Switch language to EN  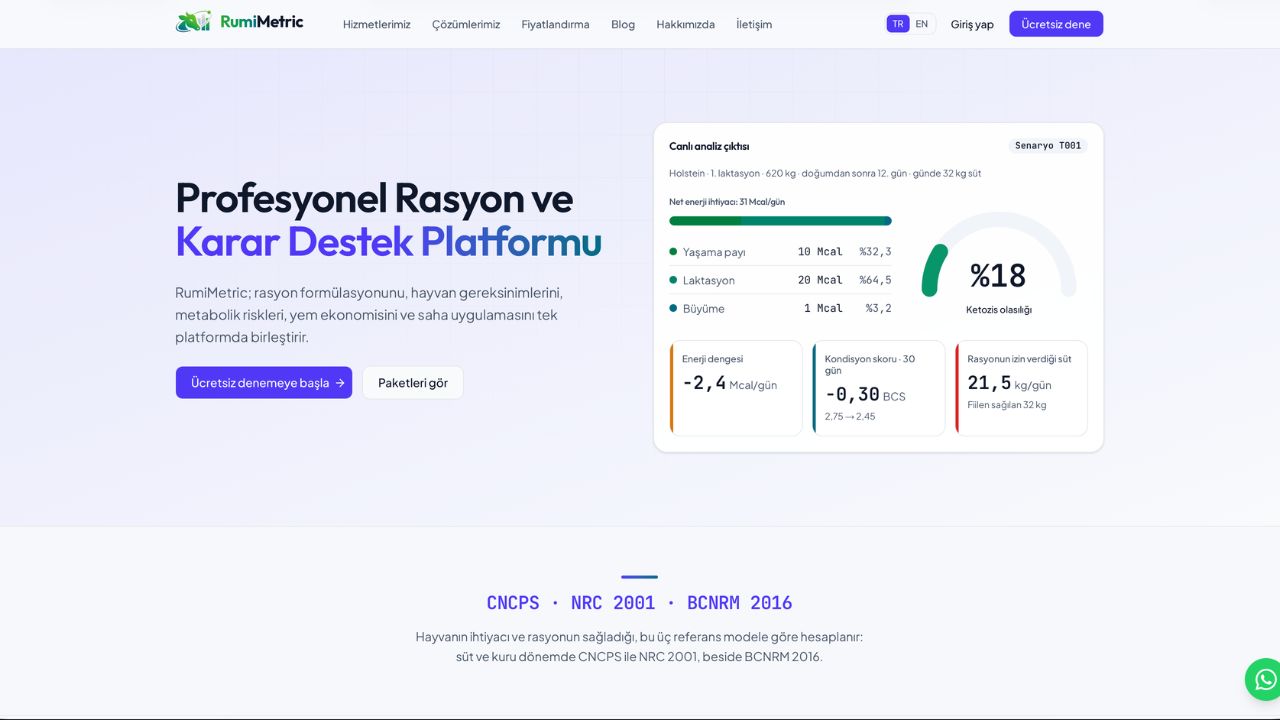921,24
